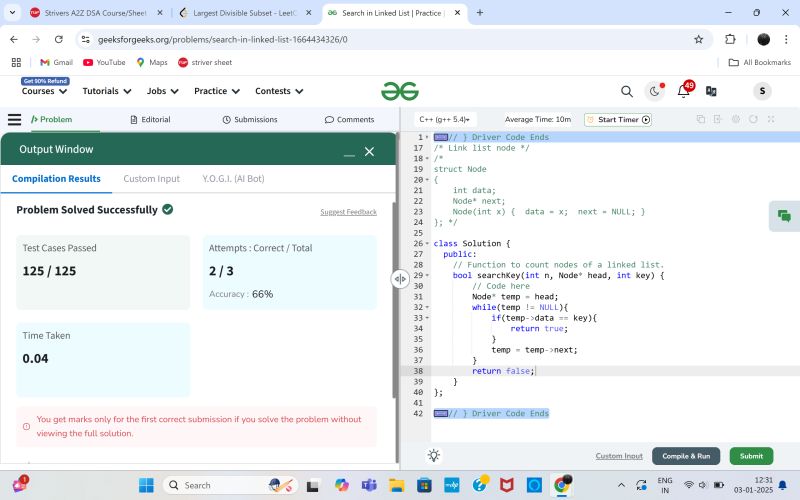Viewport: 800px width, 500px height.
Task: Switch to the Editorial tab
Action: pyautogui.click(x=149, y=120)
